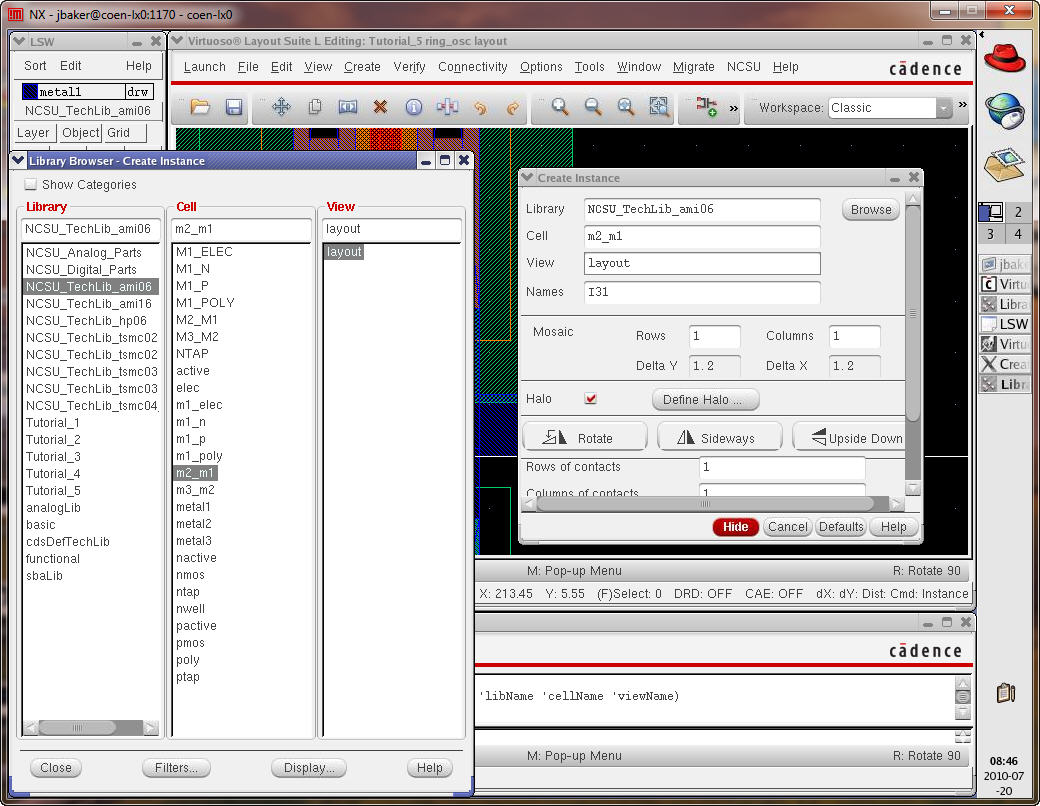The width and height of the screenshot is (1040, 806).
Task: Open the Verify menu
Action: (409, 67)
